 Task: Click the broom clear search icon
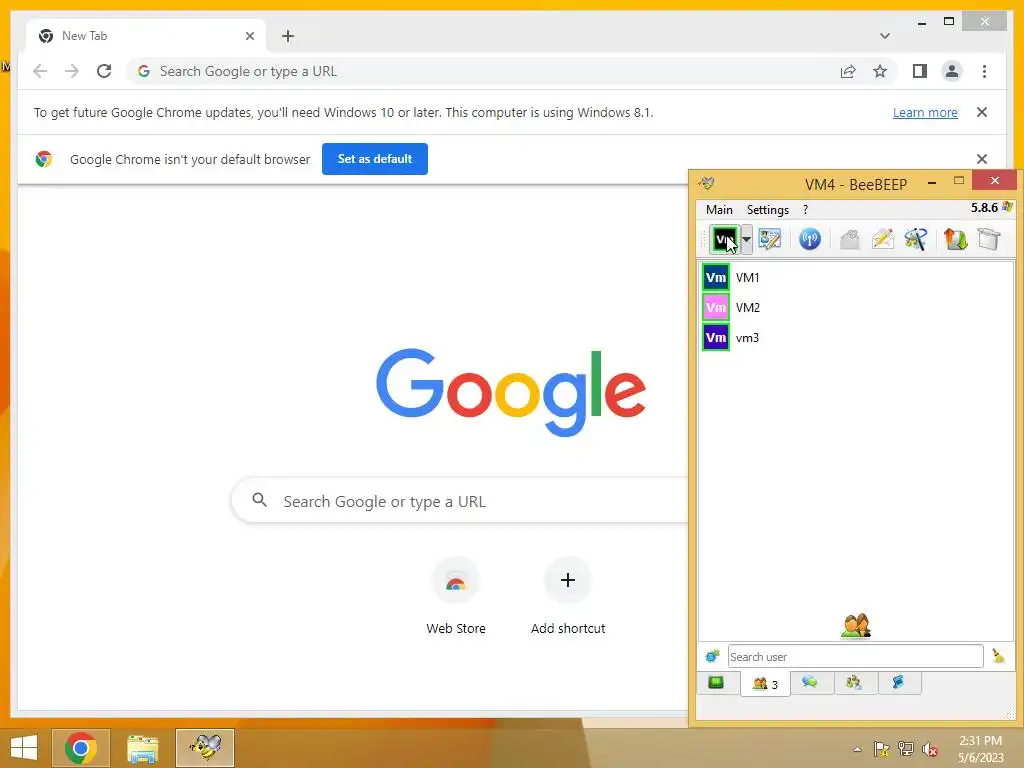tap(998, 656)
